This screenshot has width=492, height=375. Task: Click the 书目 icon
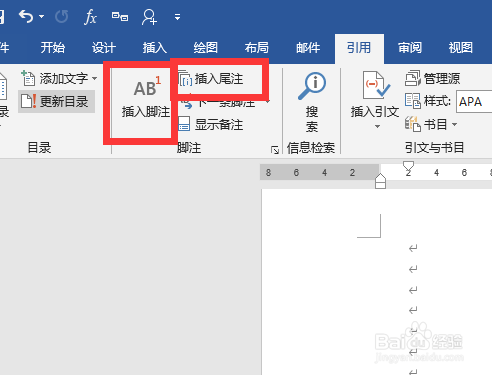412,124
